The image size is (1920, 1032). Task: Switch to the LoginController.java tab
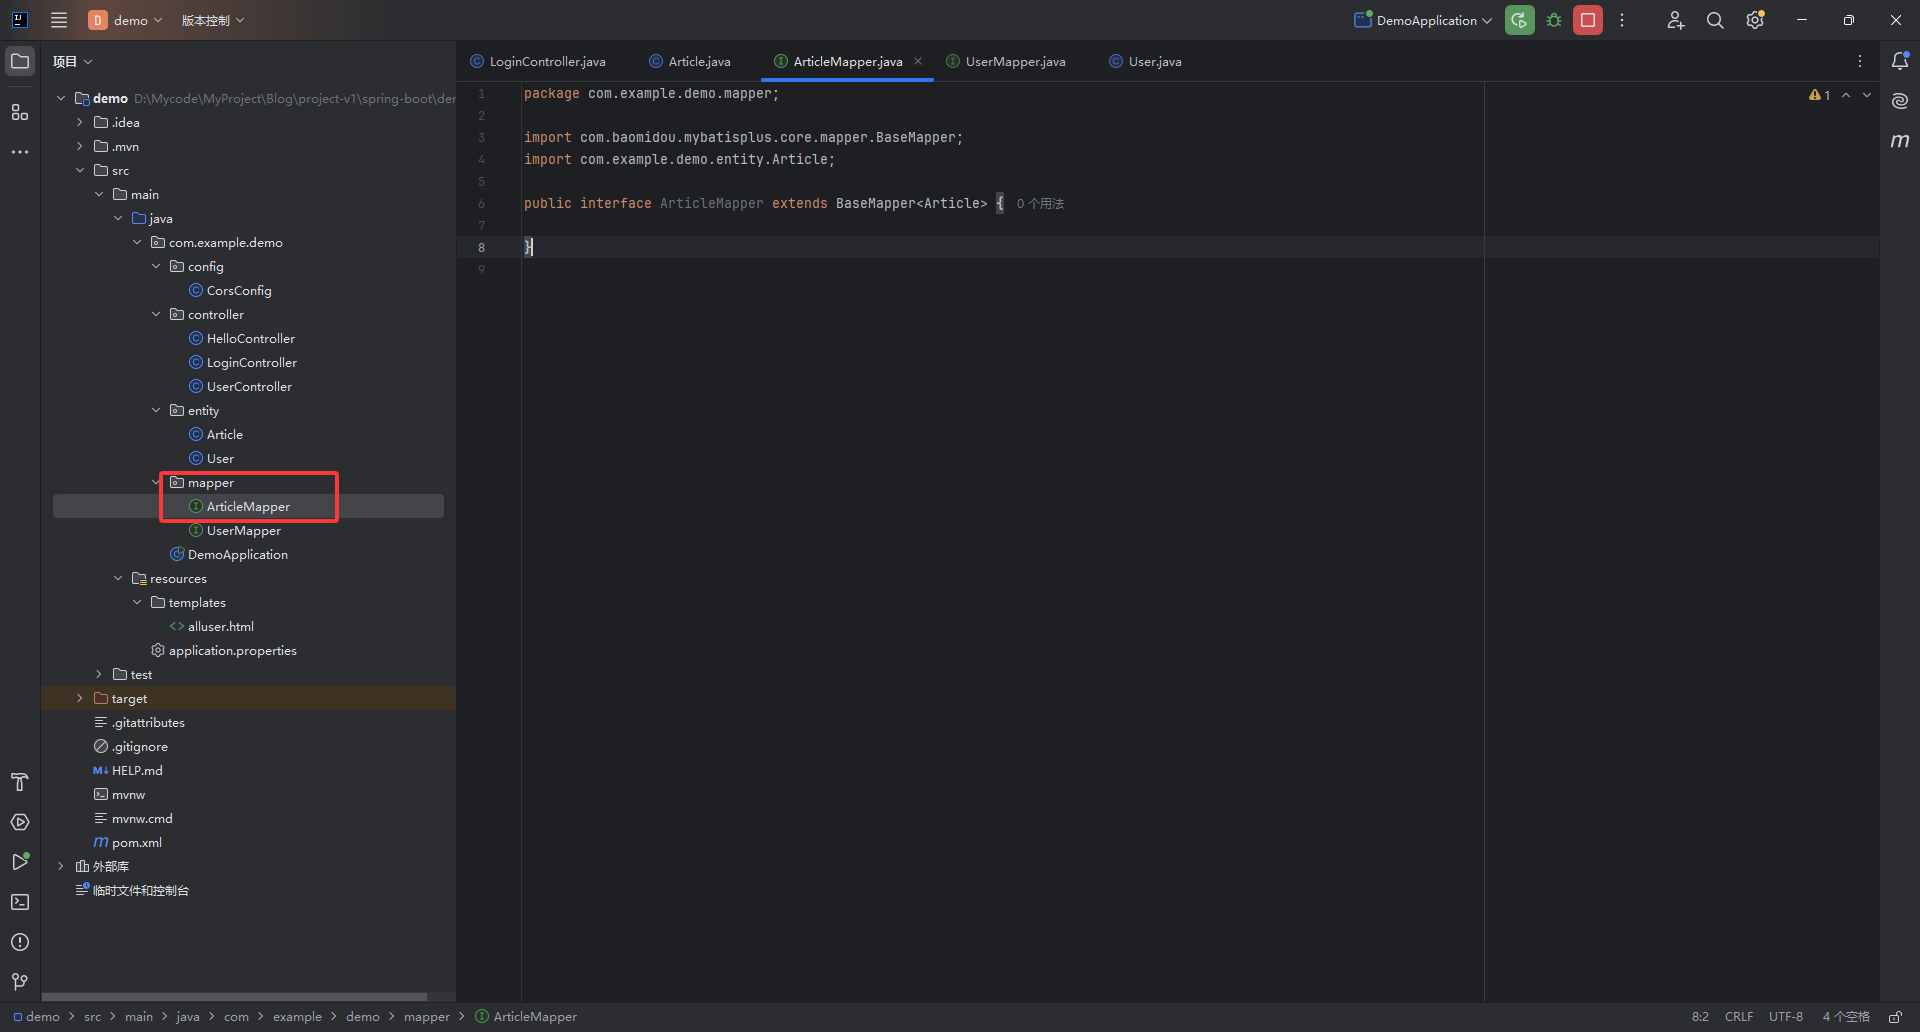(x=546, y=62)
